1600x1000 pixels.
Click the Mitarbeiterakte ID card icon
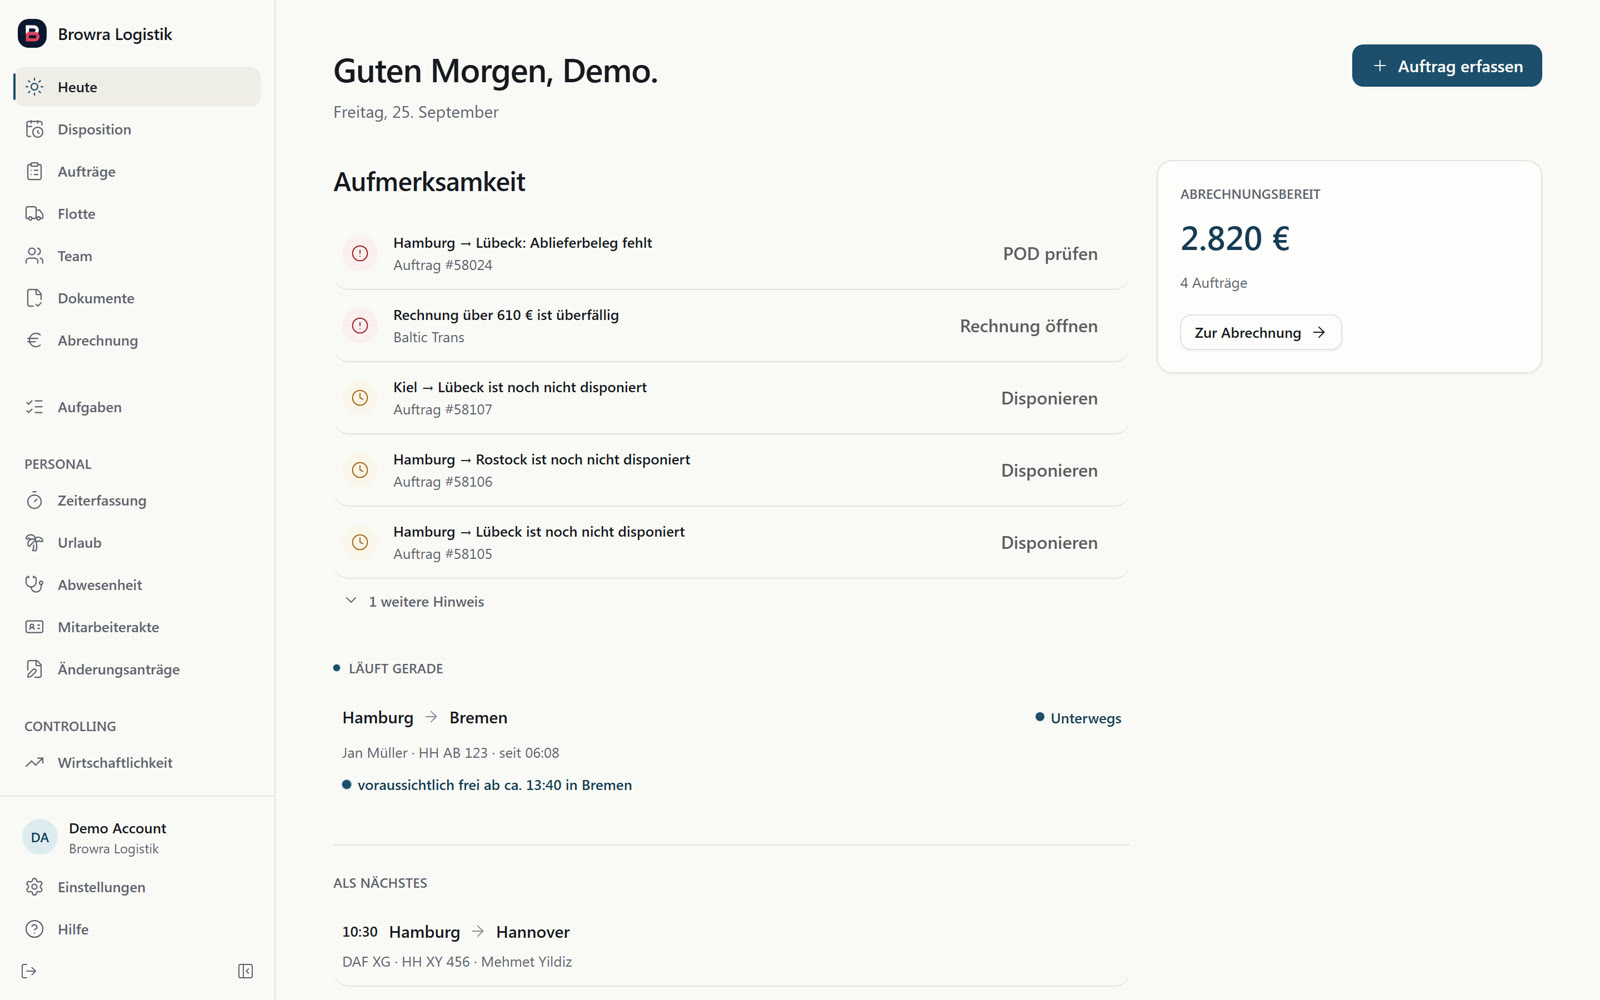click(x=35, y=627)
